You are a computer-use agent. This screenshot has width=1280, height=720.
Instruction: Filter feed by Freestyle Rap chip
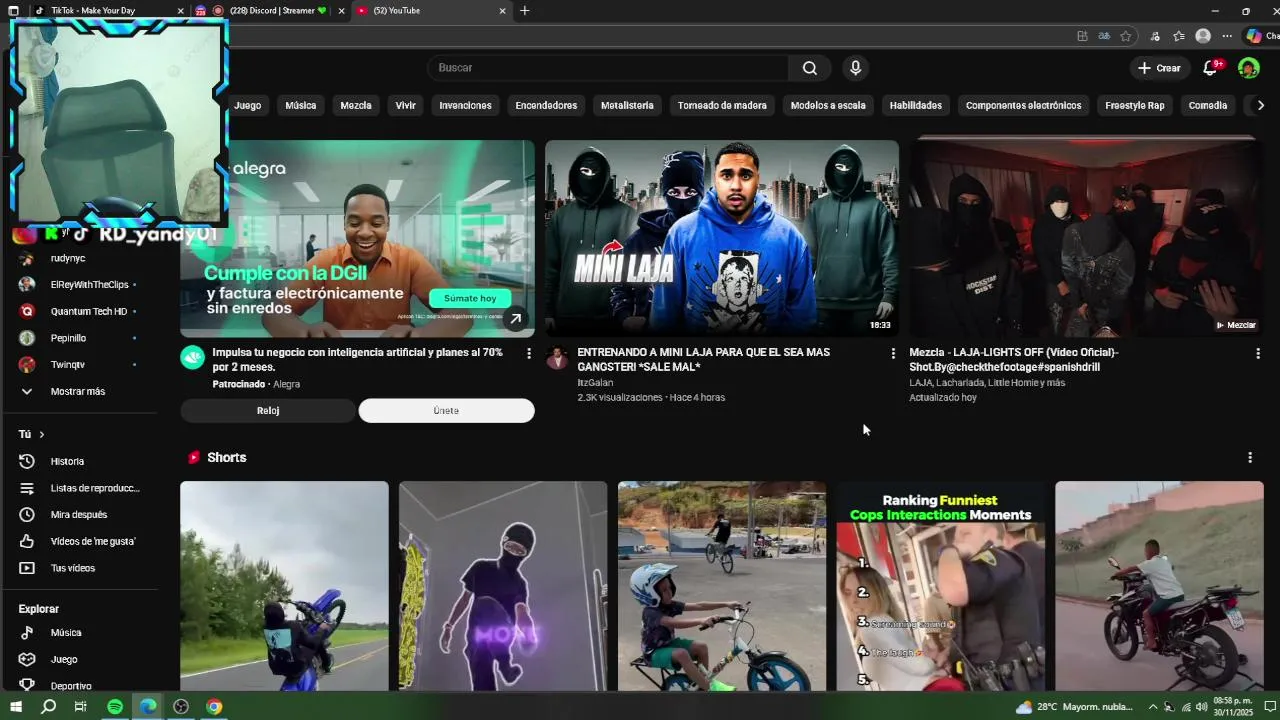pos(1135,105)
